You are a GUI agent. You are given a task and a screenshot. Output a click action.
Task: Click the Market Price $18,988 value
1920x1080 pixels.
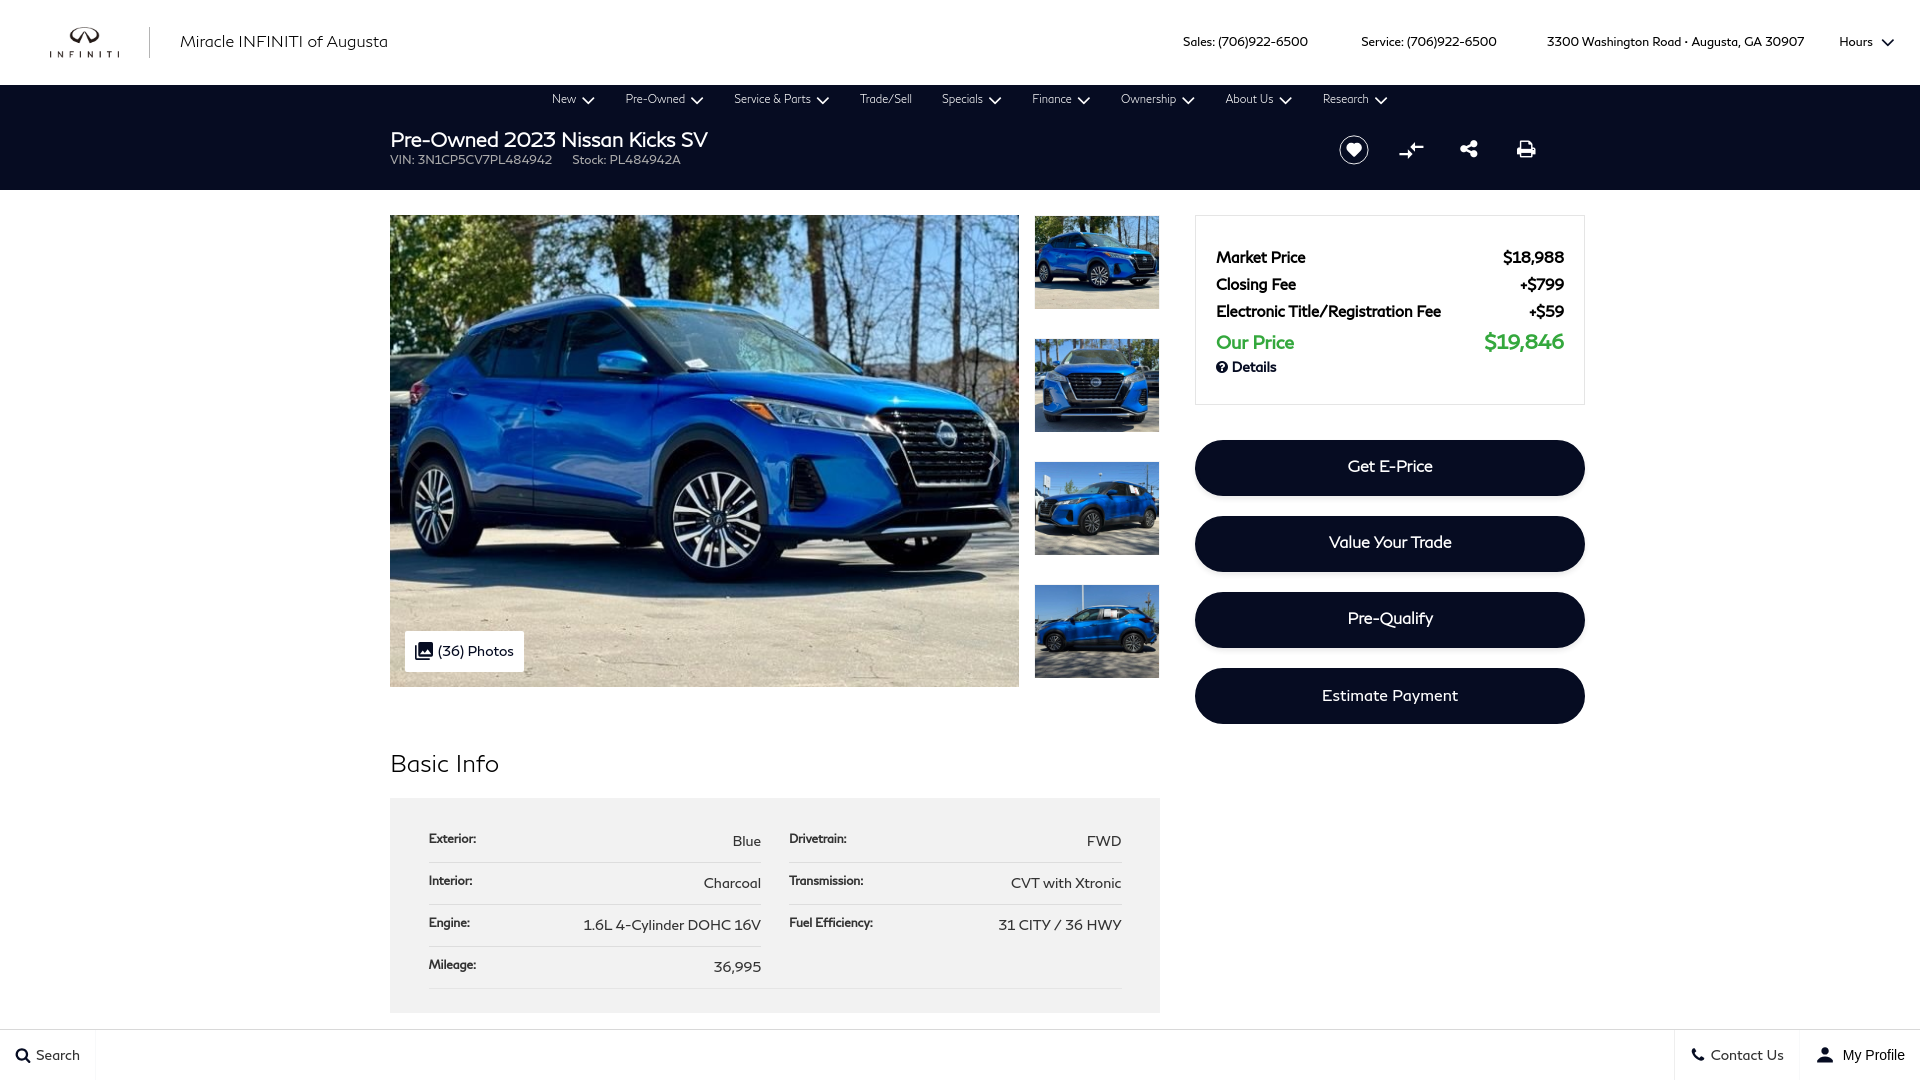[1533, 258]
